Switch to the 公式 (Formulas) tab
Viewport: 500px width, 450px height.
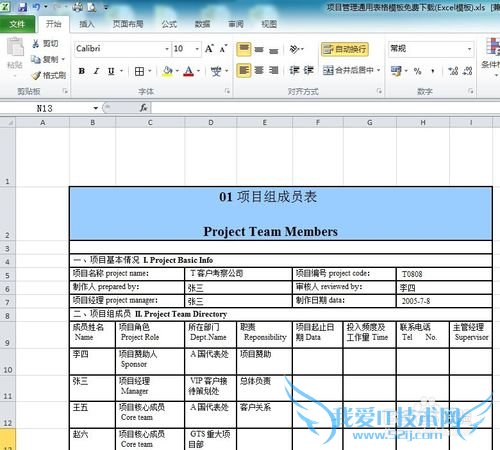169,24
